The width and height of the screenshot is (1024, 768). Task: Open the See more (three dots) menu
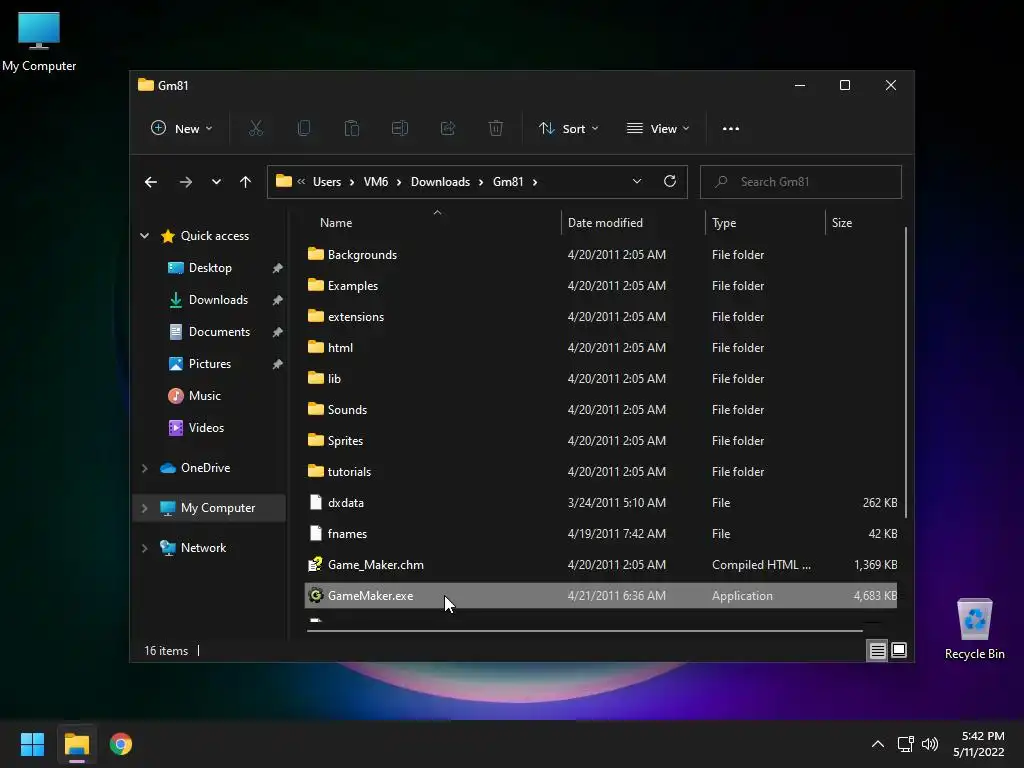[x=731, y=129]
